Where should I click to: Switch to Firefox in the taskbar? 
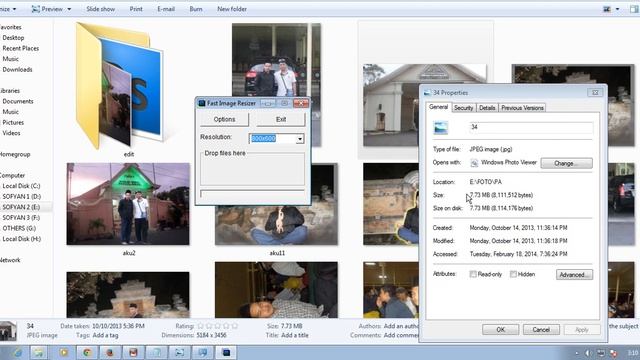pyautogui.click(x=110, y=352)
